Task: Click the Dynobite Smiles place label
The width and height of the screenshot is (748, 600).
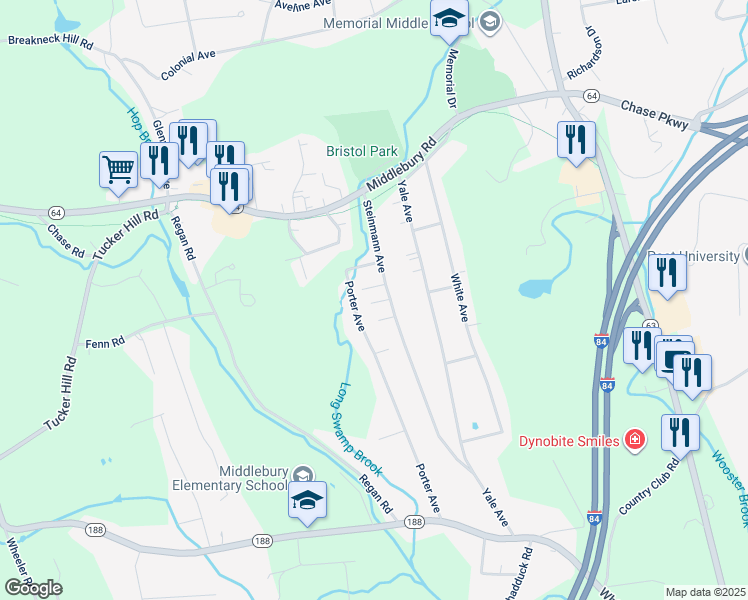Action: (x=569, y=441)
